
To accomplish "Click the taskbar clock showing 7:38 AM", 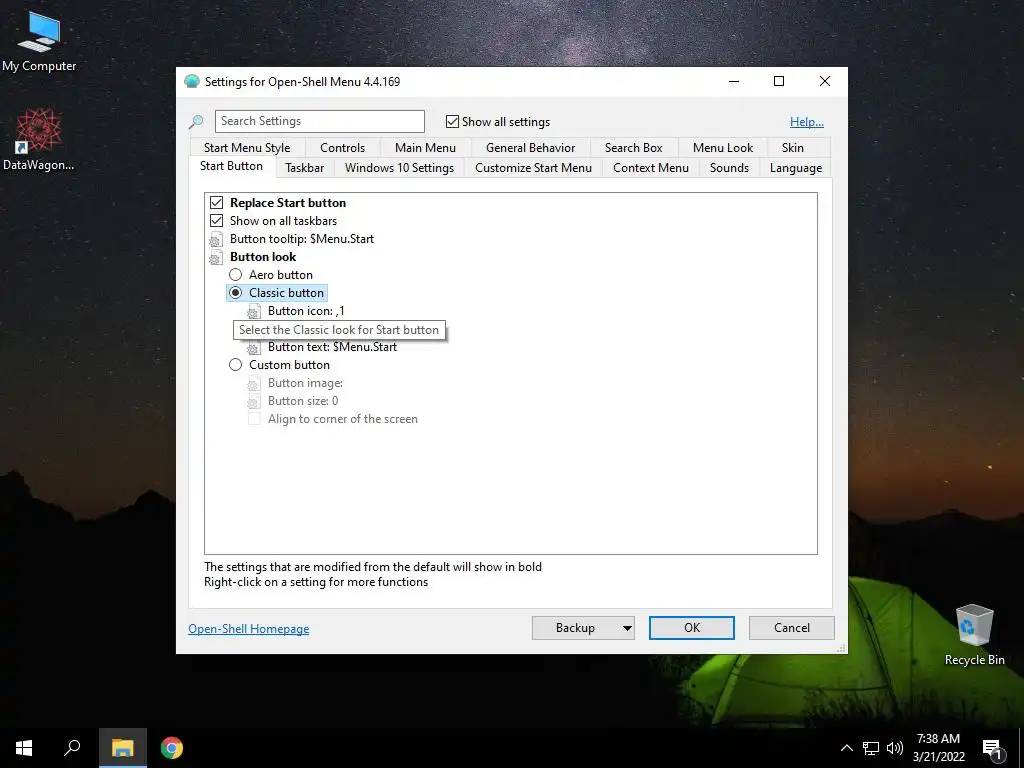I will (x=938, y=748).
